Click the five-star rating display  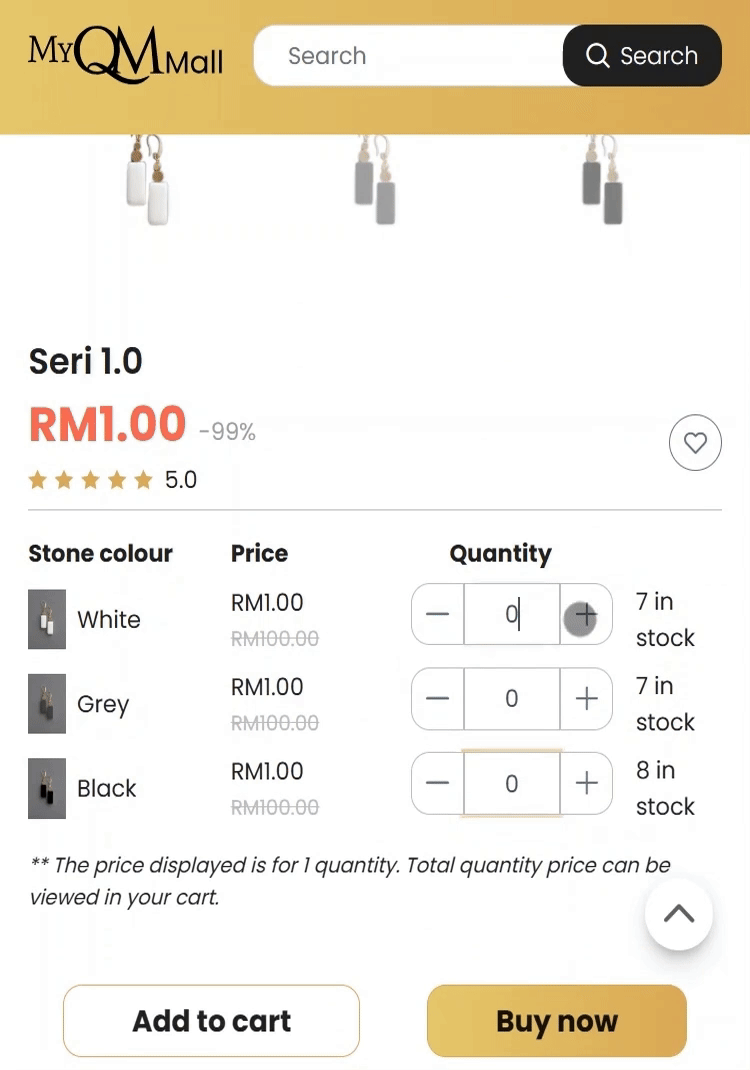pos(91,480)
